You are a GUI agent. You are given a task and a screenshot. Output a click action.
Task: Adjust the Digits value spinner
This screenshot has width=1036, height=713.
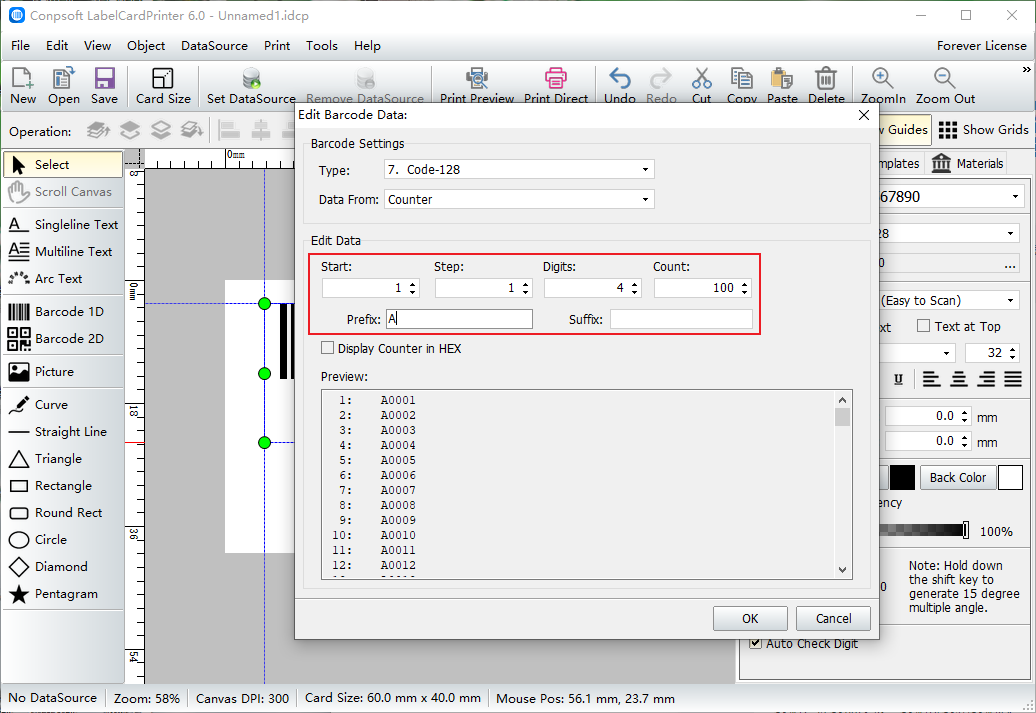click(x=635, y=288)
